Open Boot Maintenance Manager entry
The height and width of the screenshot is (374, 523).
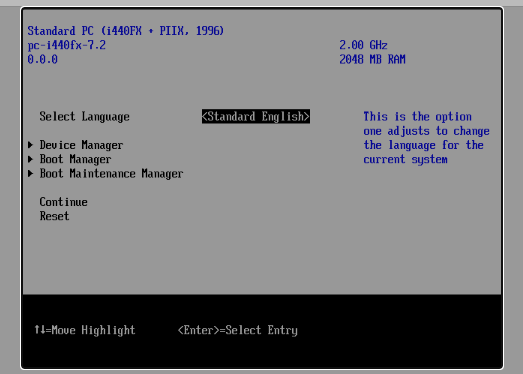click(111, 174)
